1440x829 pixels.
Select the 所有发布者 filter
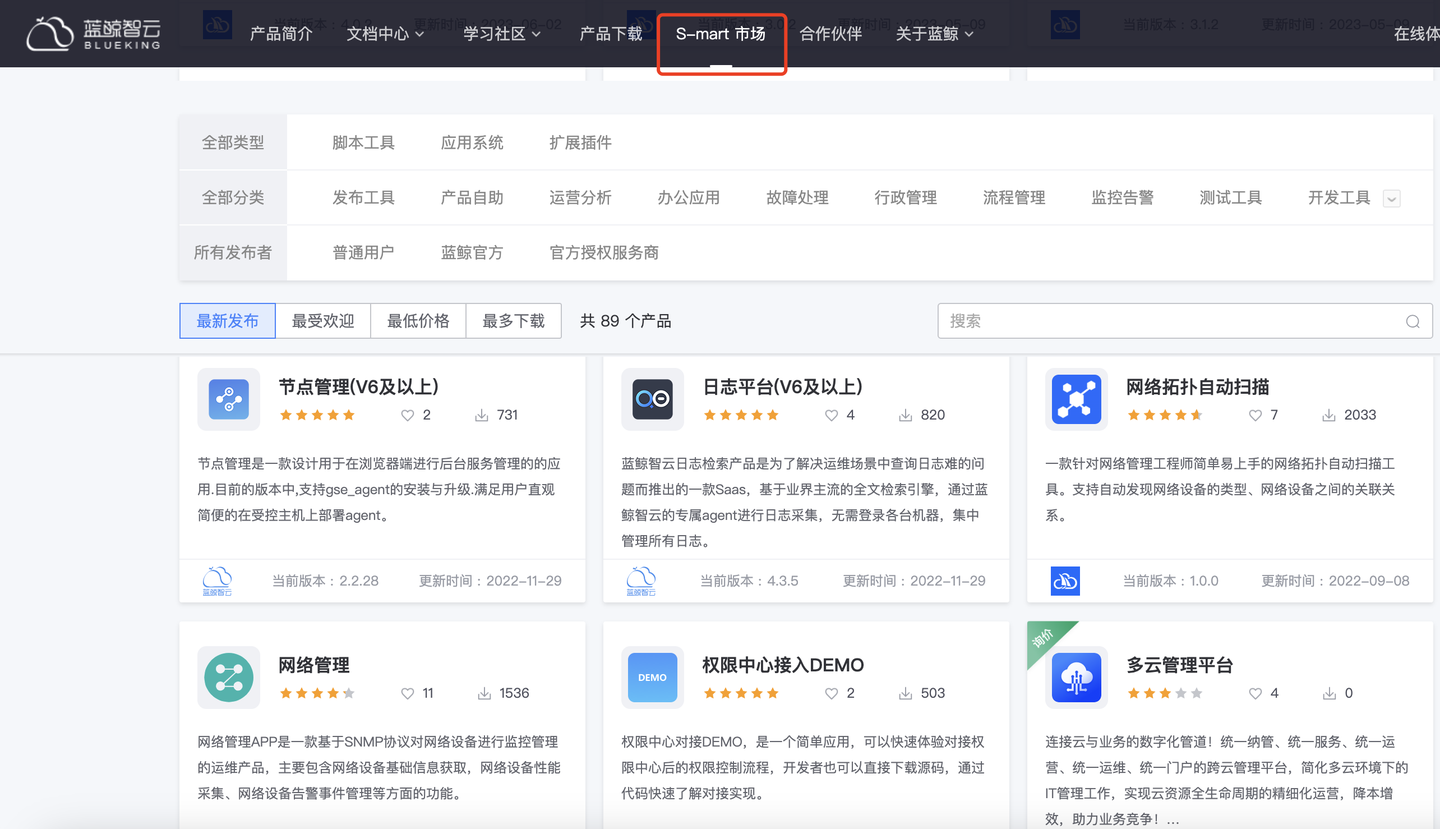[x=233, y=253]
